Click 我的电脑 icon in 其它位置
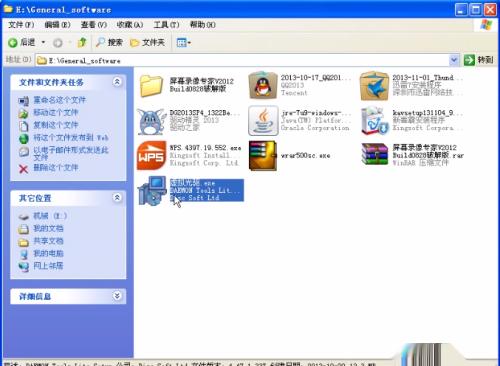This screenshot has width=500, height=366. [24, 254]
